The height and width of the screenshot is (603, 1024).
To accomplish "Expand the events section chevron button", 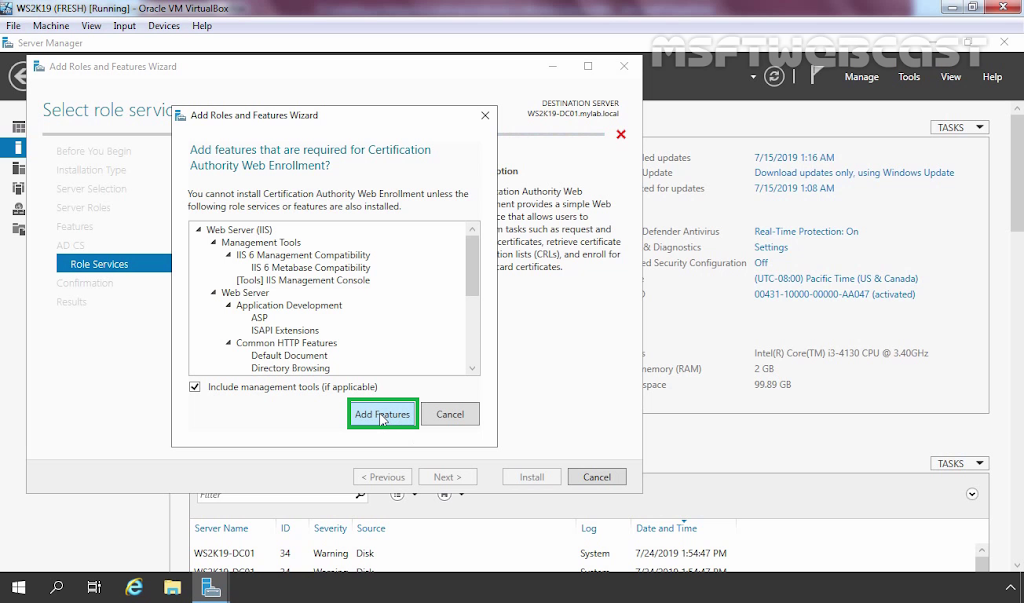I will click(x=972, y=494).
